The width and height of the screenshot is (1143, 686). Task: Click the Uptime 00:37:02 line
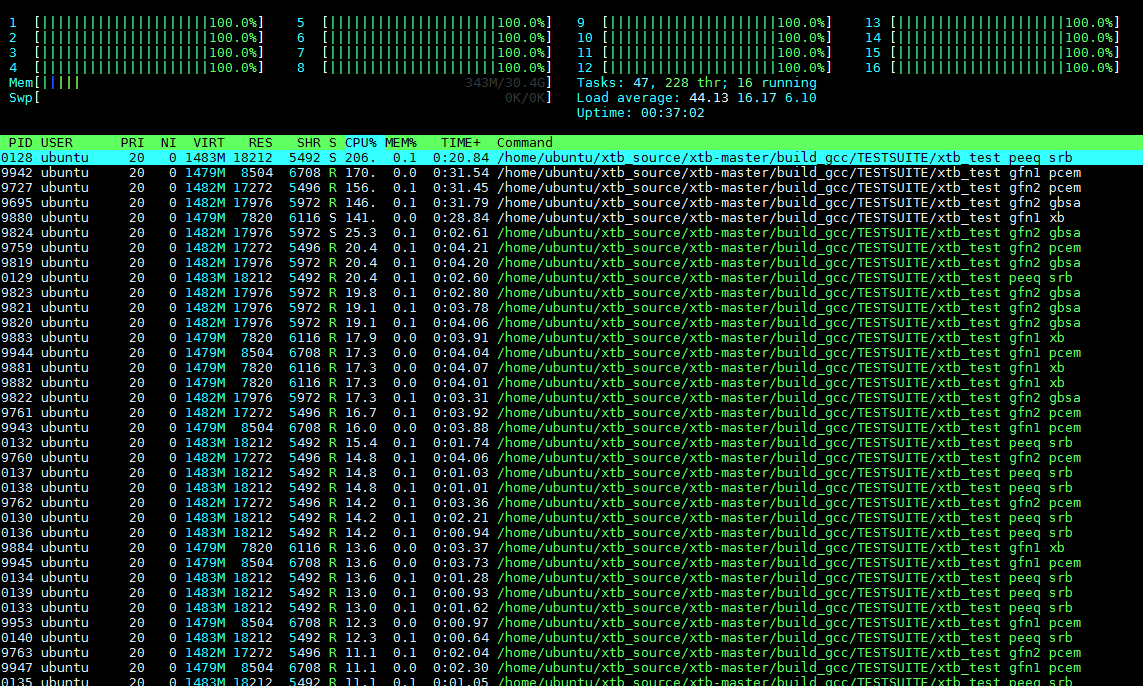[x=640, y=113]
